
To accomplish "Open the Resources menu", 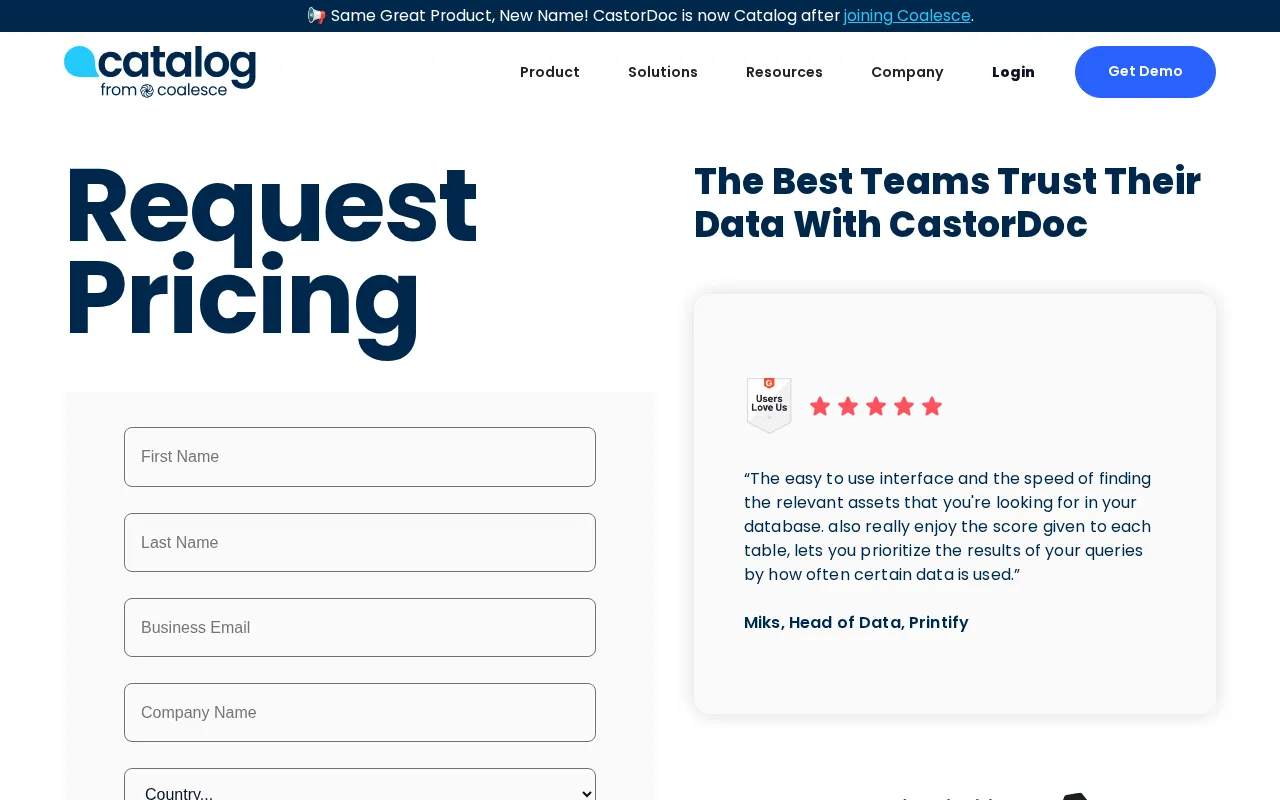I will (x=784, y=72).
